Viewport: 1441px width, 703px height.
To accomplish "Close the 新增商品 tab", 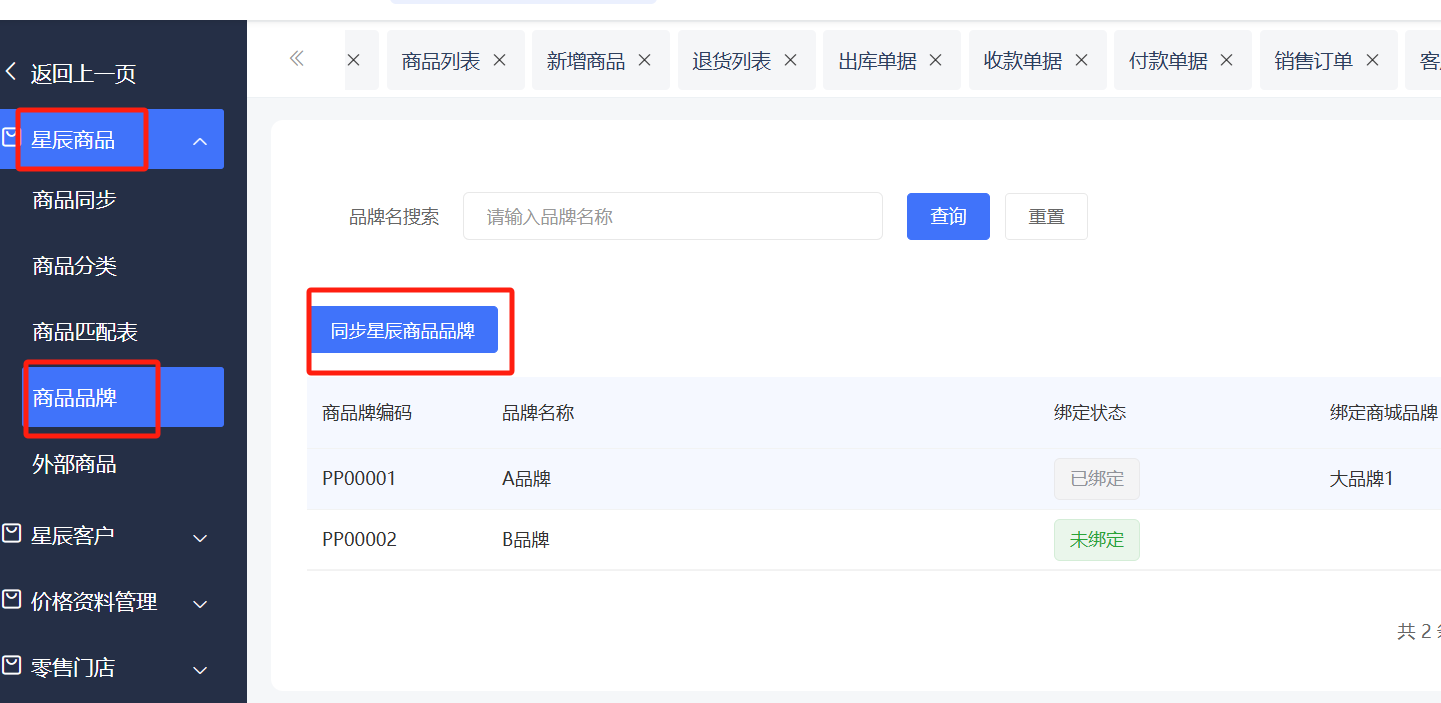I will click(x=645, y=60).
